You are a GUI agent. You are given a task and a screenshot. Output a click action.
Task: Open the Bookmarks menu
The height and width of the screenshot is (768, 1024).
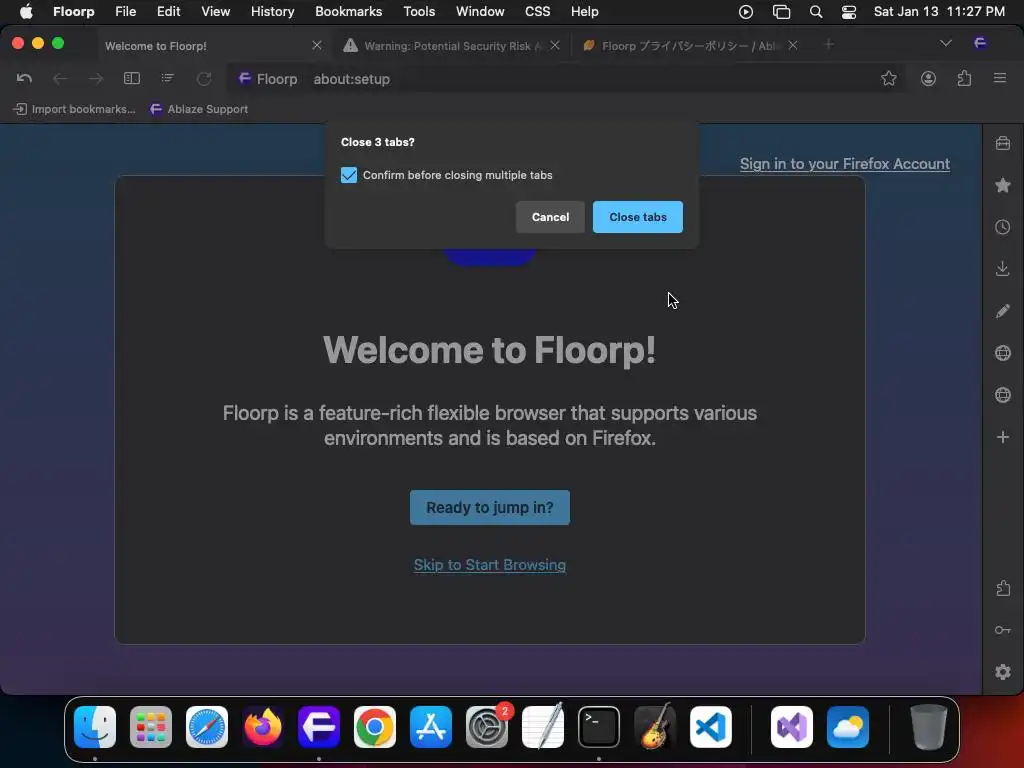tap(349, 12)
